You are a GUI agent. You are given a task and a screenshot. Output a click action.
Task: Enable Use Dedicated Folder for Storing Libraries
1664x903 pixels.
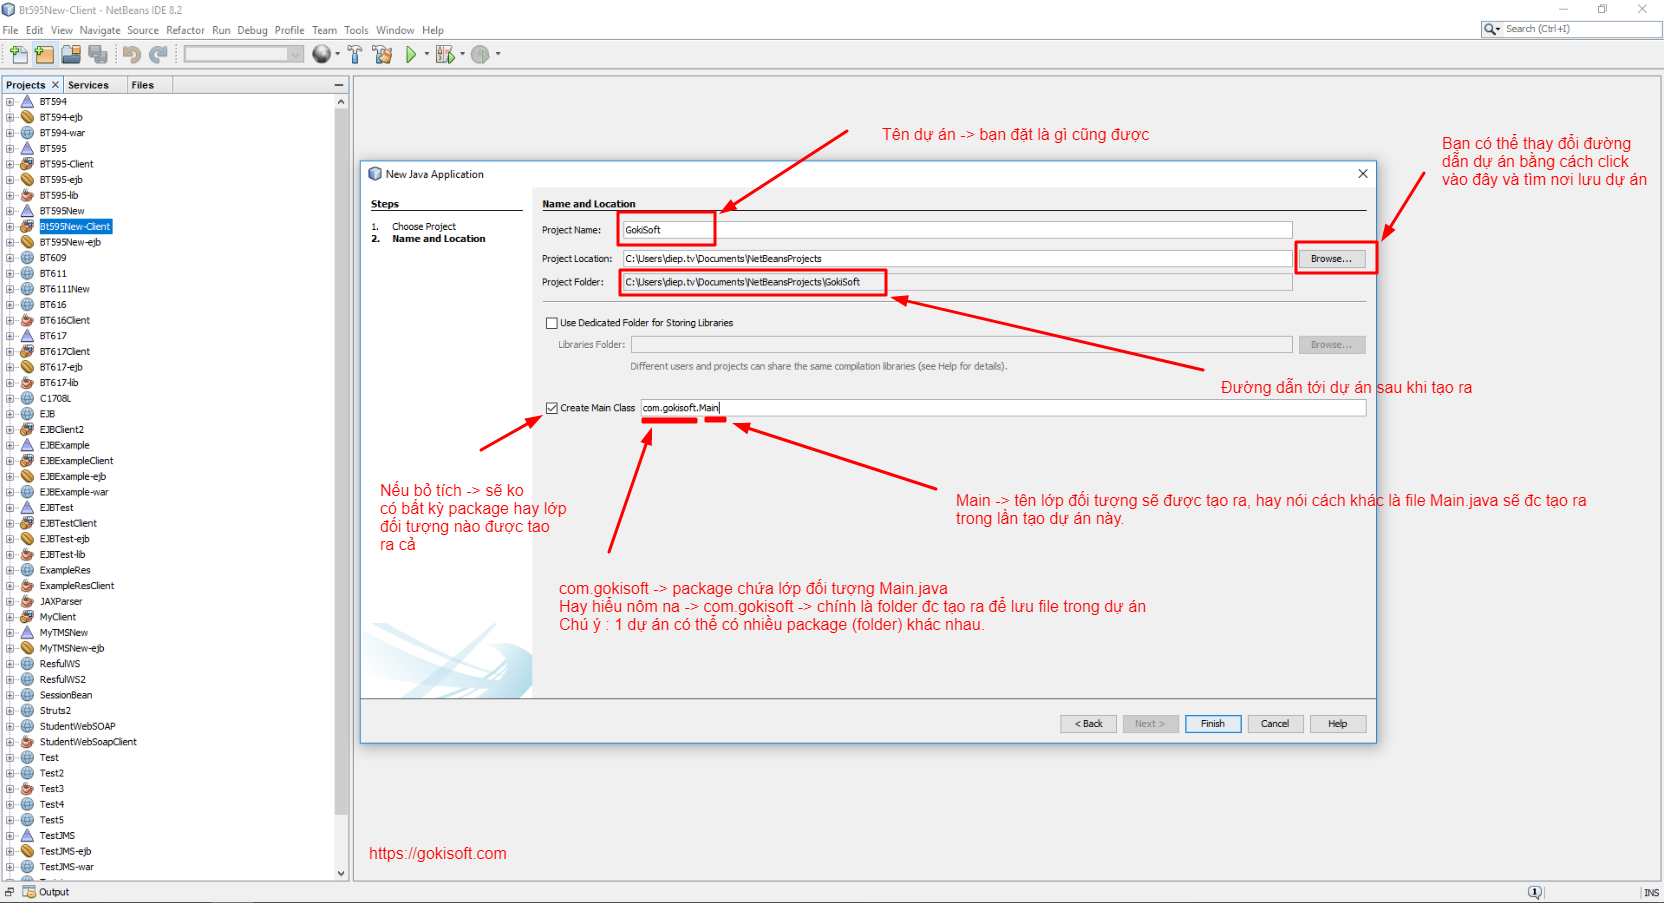pos(552,323)
